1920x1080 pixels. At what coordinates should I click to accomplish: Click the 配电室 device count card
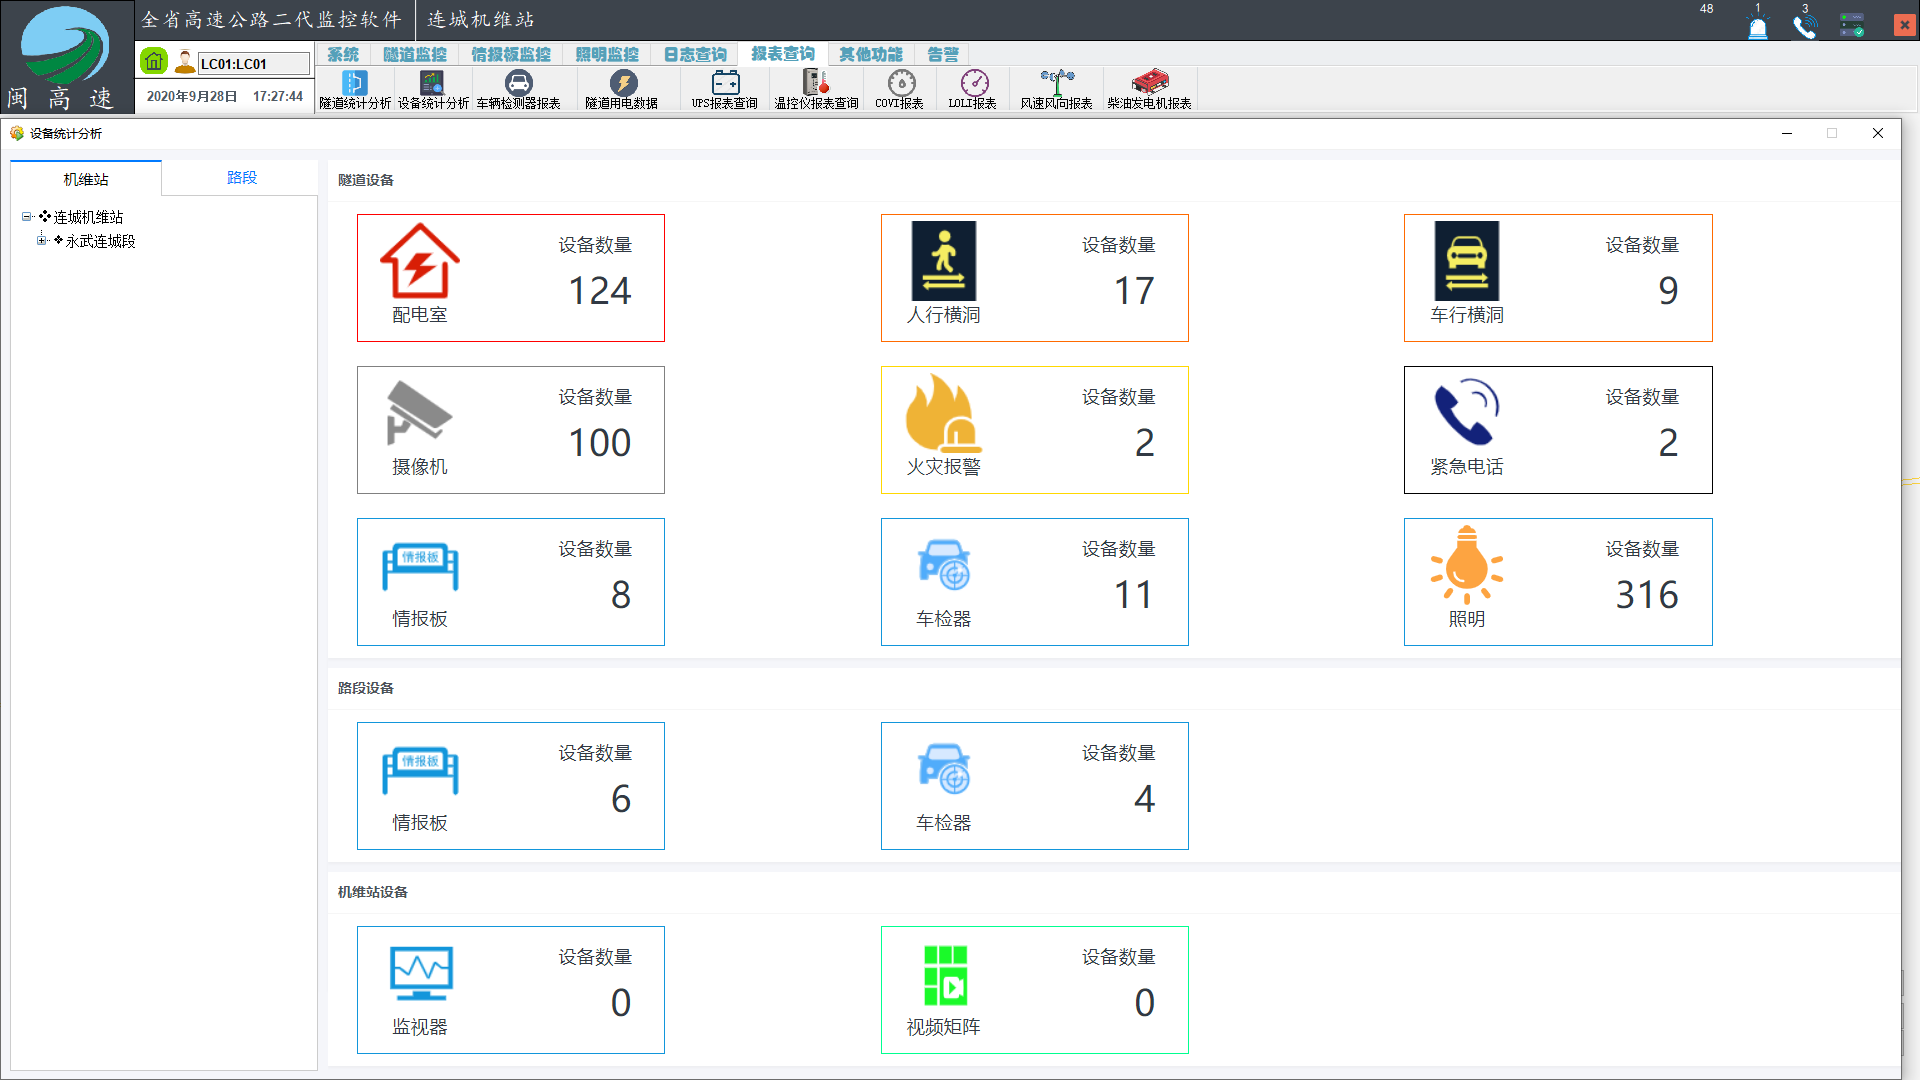(x=510, y=278)
